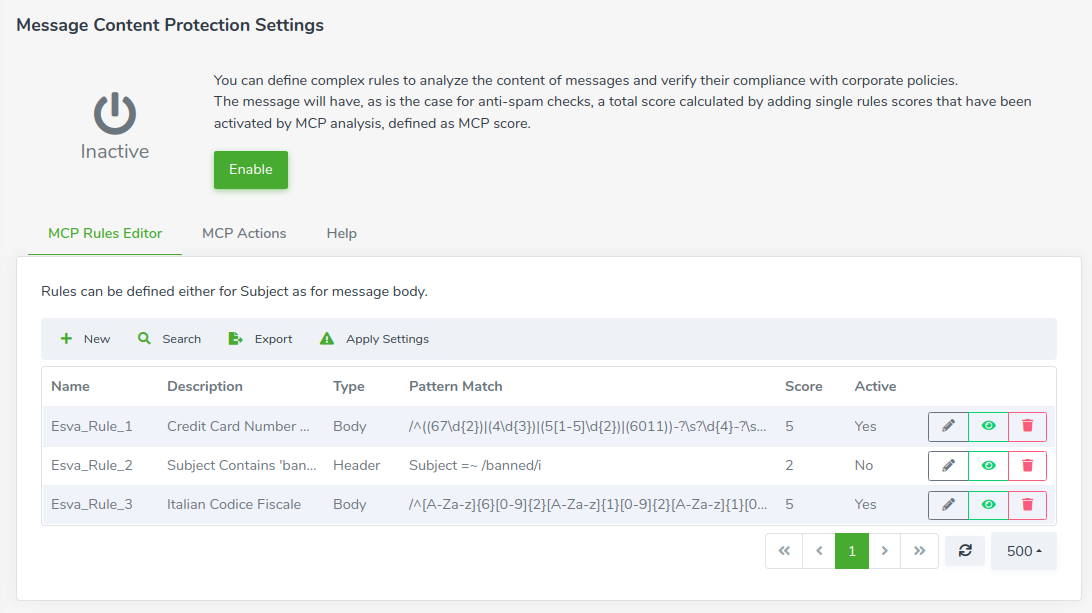Image resolution: width=1092 pixels, height=613 pixels.
Task: Click the Export toolbar button
Action: (260, 339)
